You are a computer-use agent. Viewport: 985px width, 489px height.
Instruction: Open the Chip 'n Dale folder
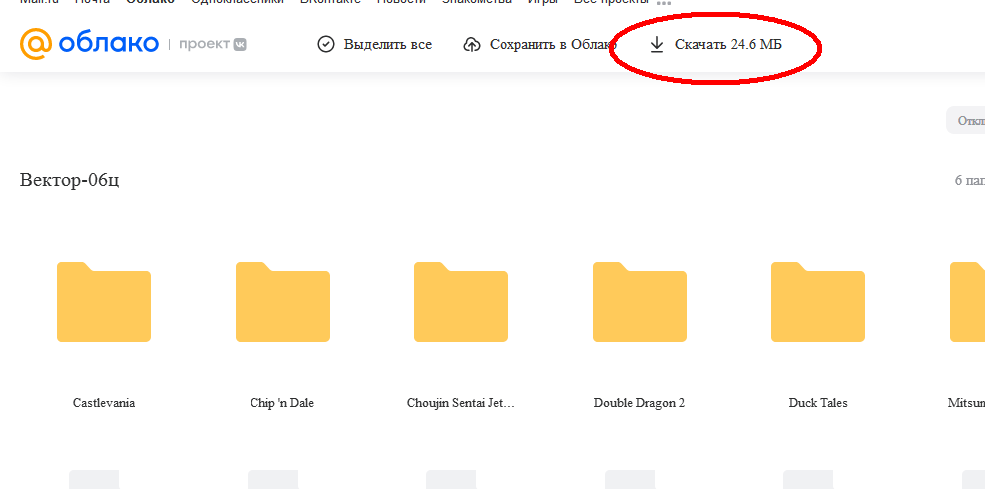(282, 302)
